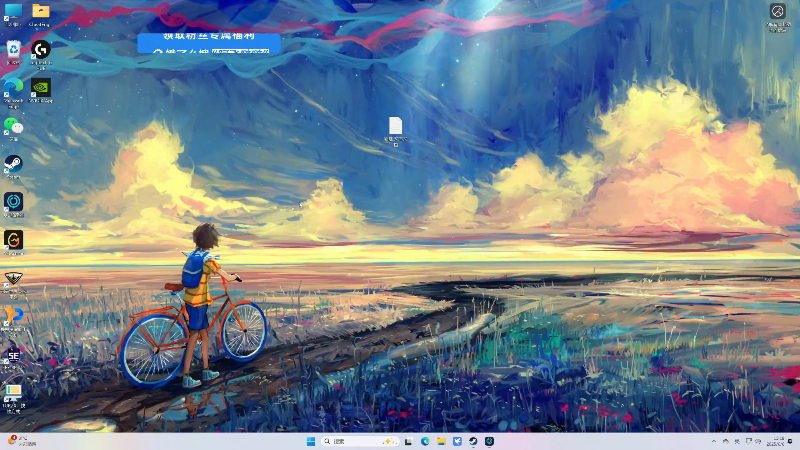
Task: Open the yellow folder on the desktop
Action: coord(40,14)
